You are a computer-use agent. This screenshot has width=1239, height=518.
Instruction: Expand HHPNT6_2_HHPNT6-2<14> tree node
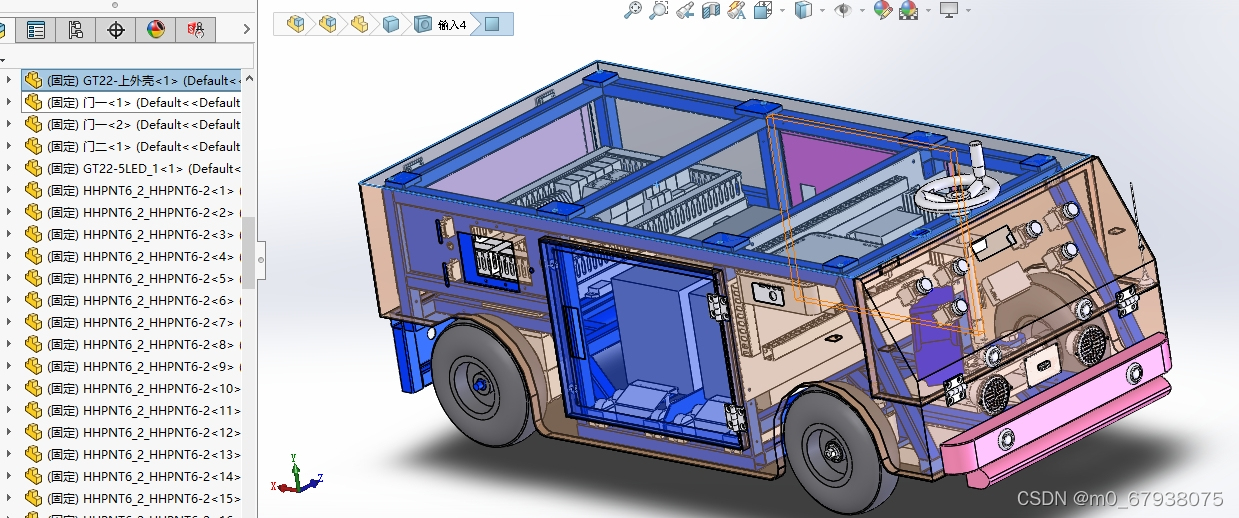(x=9, y=476)
